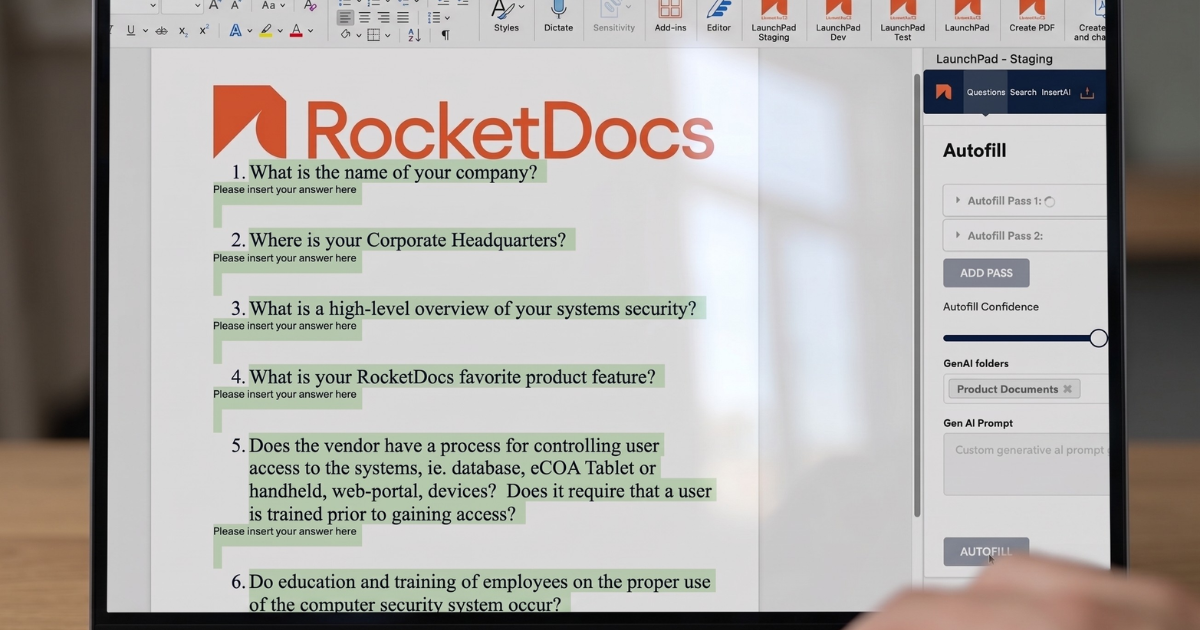The height and width of the screenshot is (630, 1200).
Task: Expand Autofill Pass 2
Action: [x=1024, y=236]
